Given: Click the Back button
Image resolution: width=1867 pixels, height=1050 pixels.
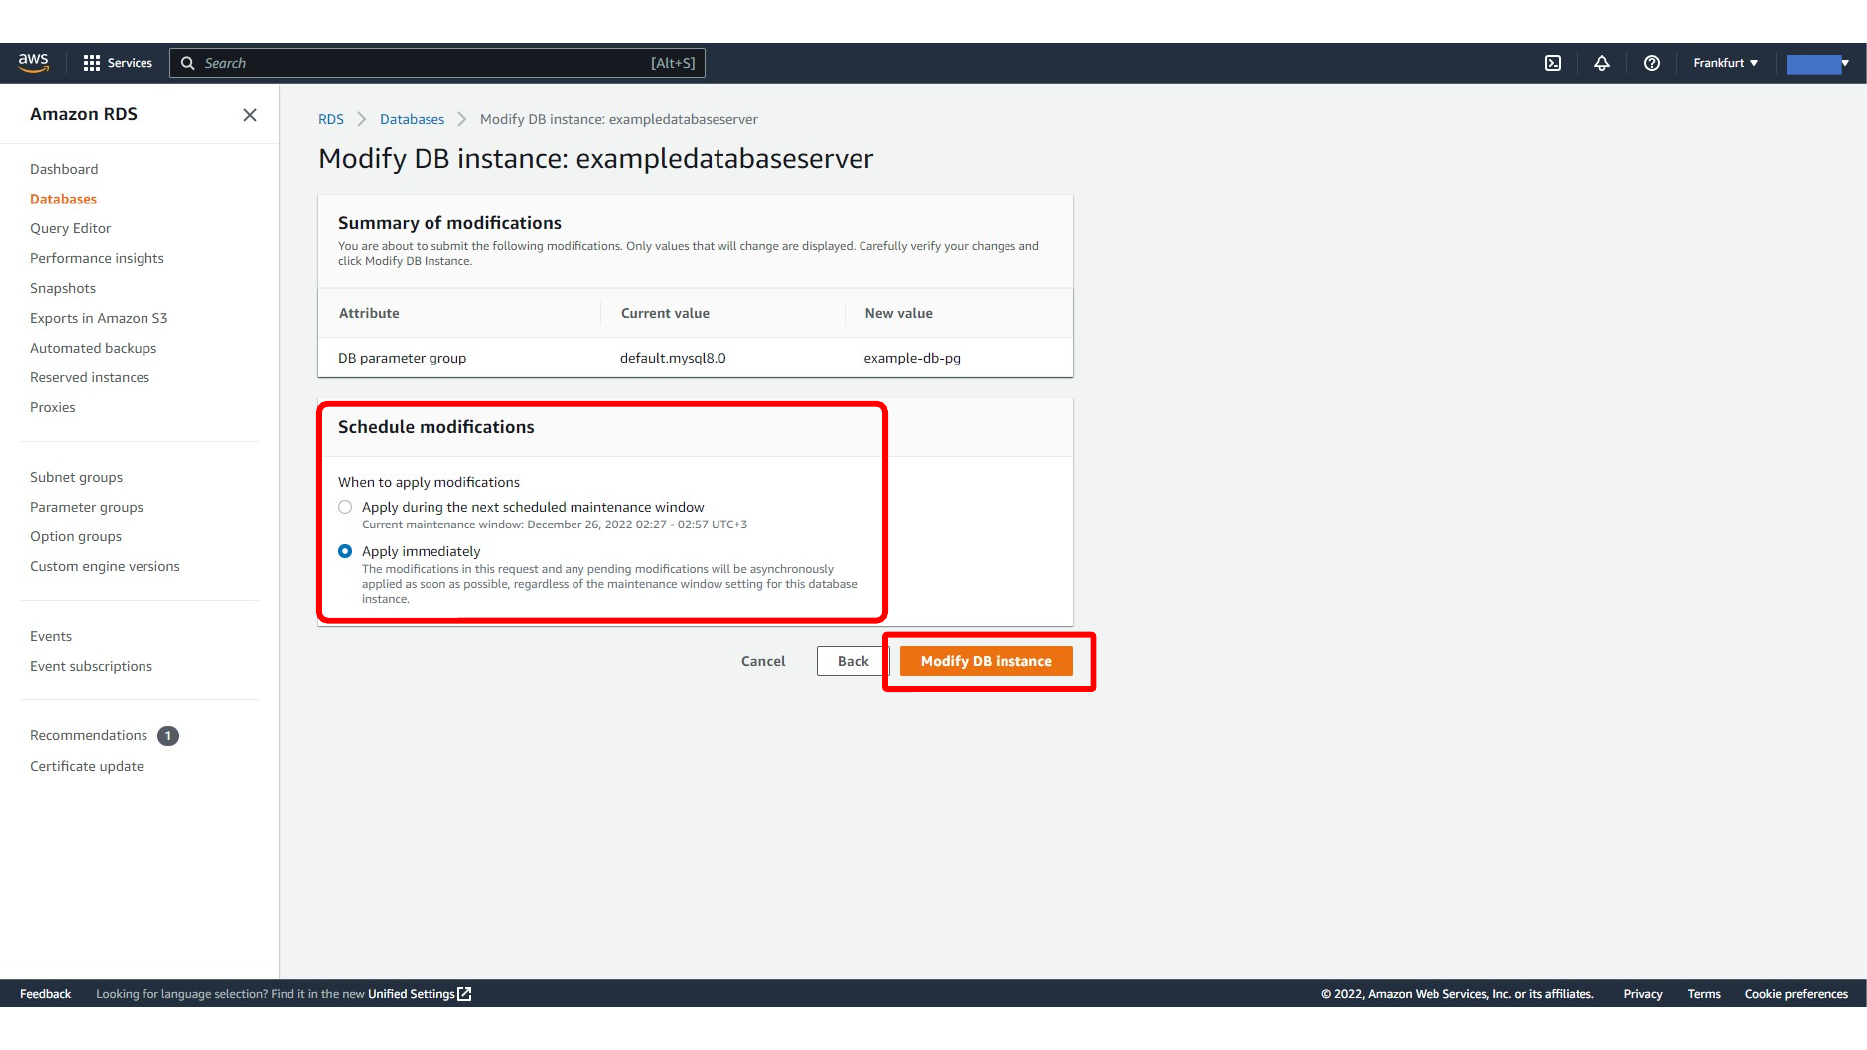Looking at the screenshot, I should [x=853, y=661].
